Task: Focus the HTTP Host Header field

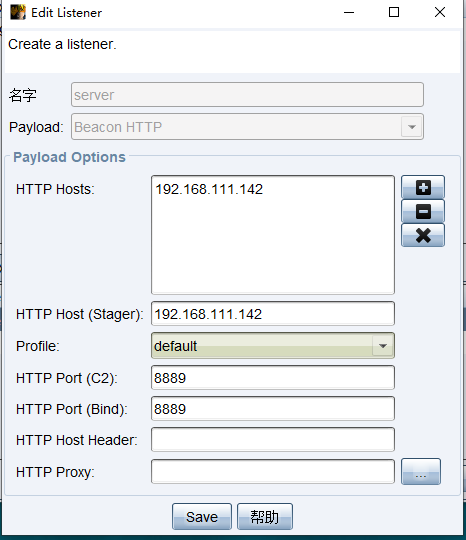Action: click(273, 440)
